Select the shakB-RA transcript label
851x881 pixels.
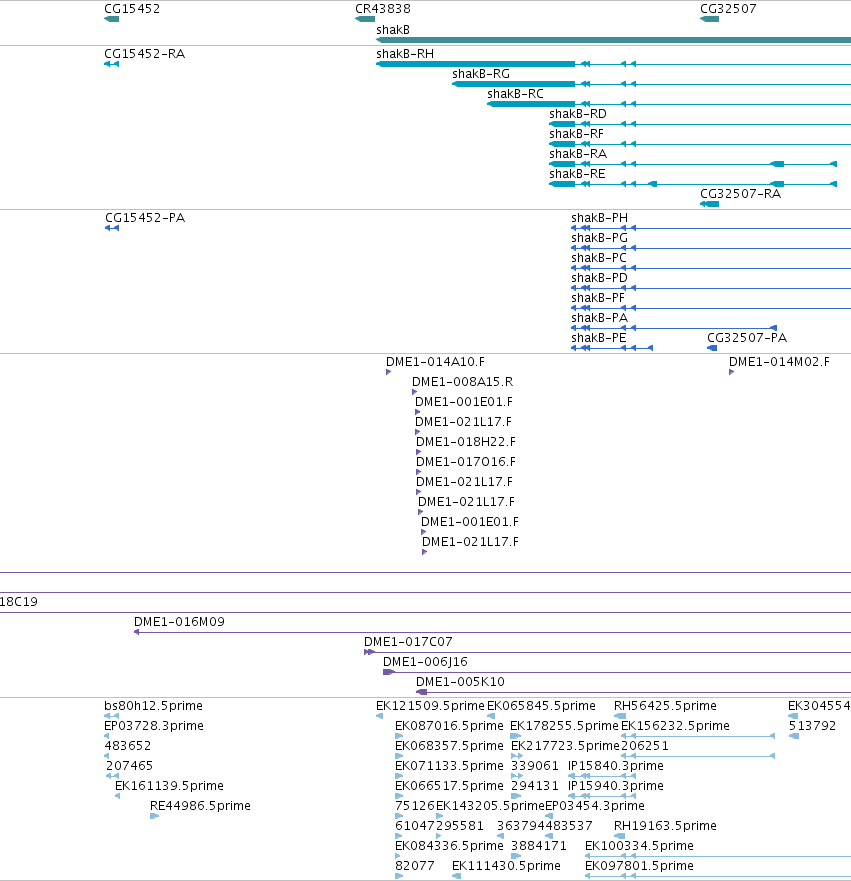pos(578,154)
